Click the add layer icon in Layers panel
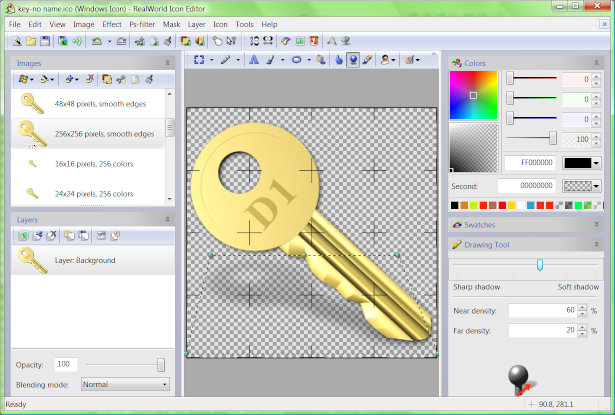Screen dimensions: 615x415 (23, 235)
